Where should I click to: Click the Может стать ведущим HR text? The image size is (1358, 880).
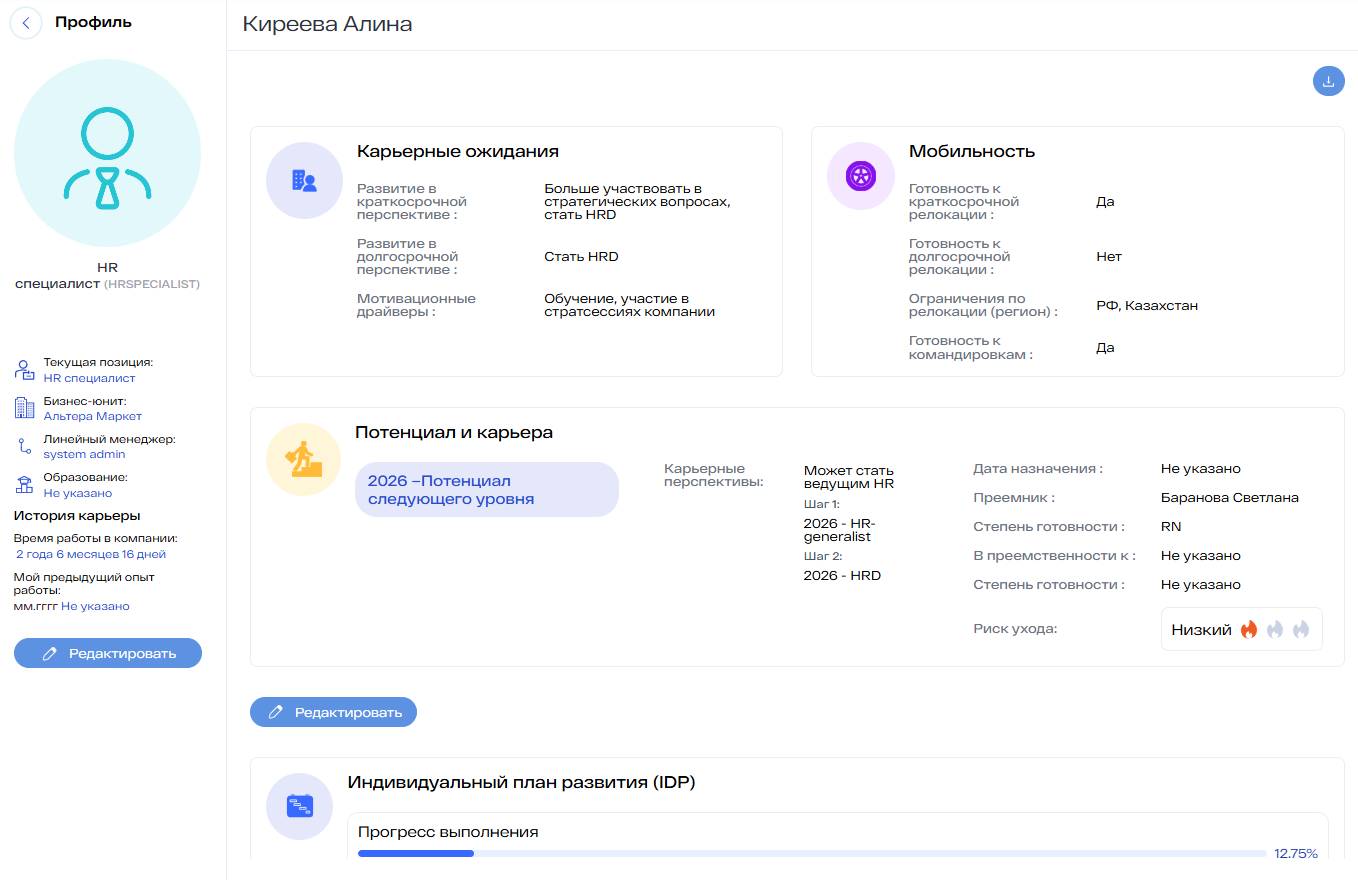[849, 477]
